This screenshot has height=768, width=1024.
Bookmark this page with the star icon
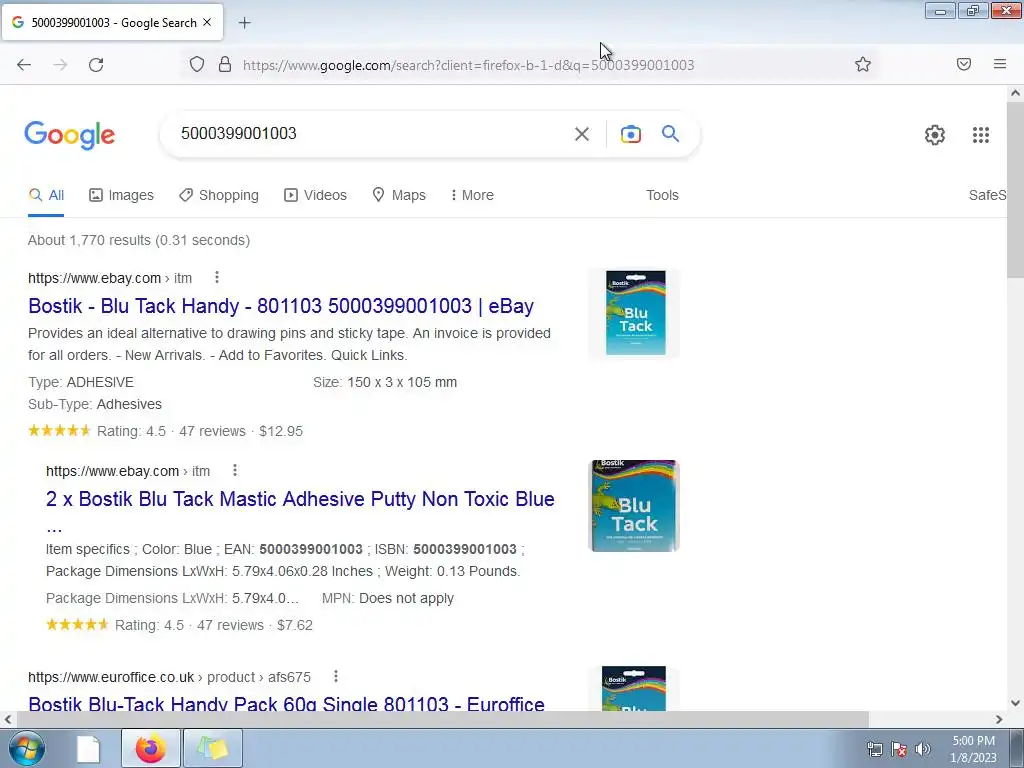pyautogui.click(x=863, y=64)
